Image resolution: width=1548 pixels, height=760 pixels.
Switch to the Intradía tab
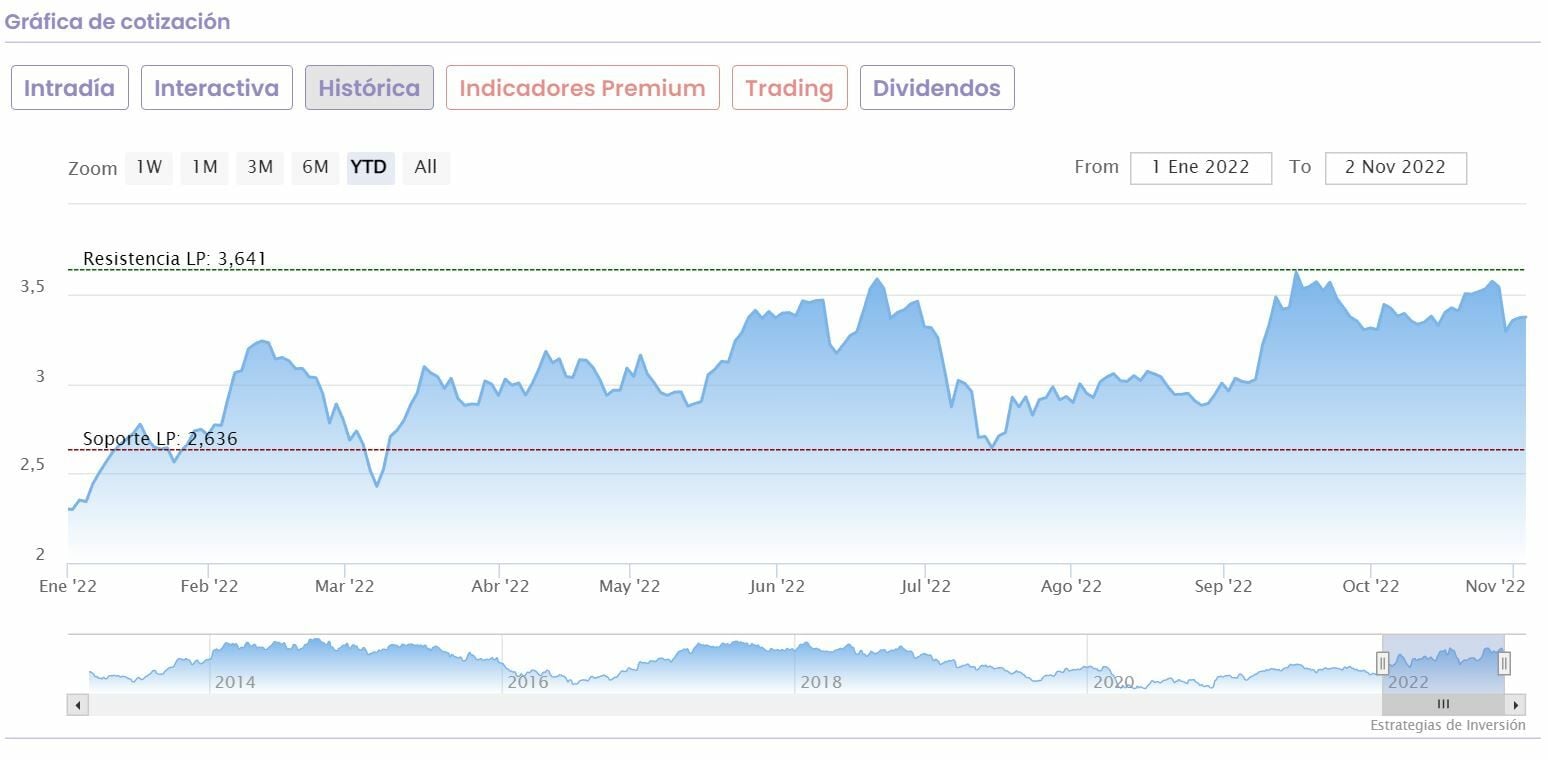(x=70, y=88)
